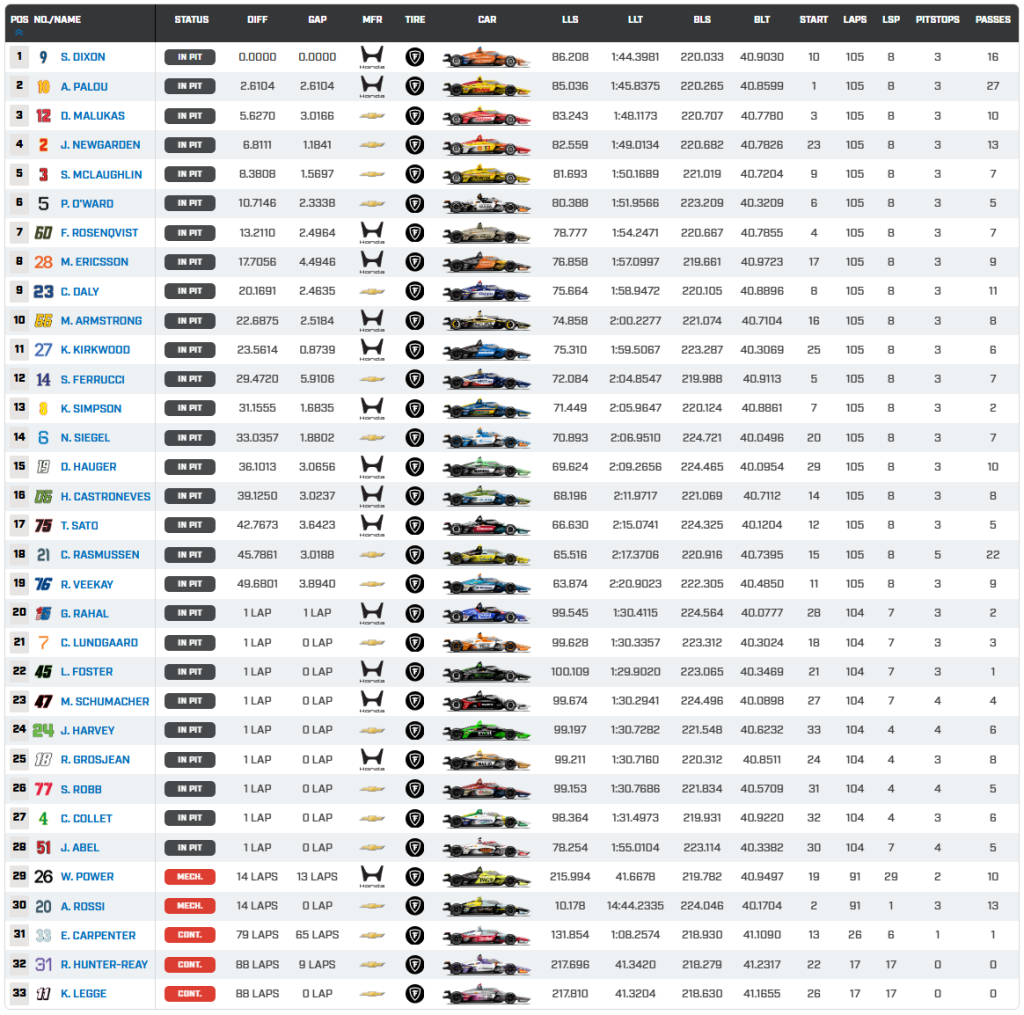The height and width of the screenshot is (1015, 1024).
Task: Click the Honda logo in M. Ericsson row
Action: (372, 262)
